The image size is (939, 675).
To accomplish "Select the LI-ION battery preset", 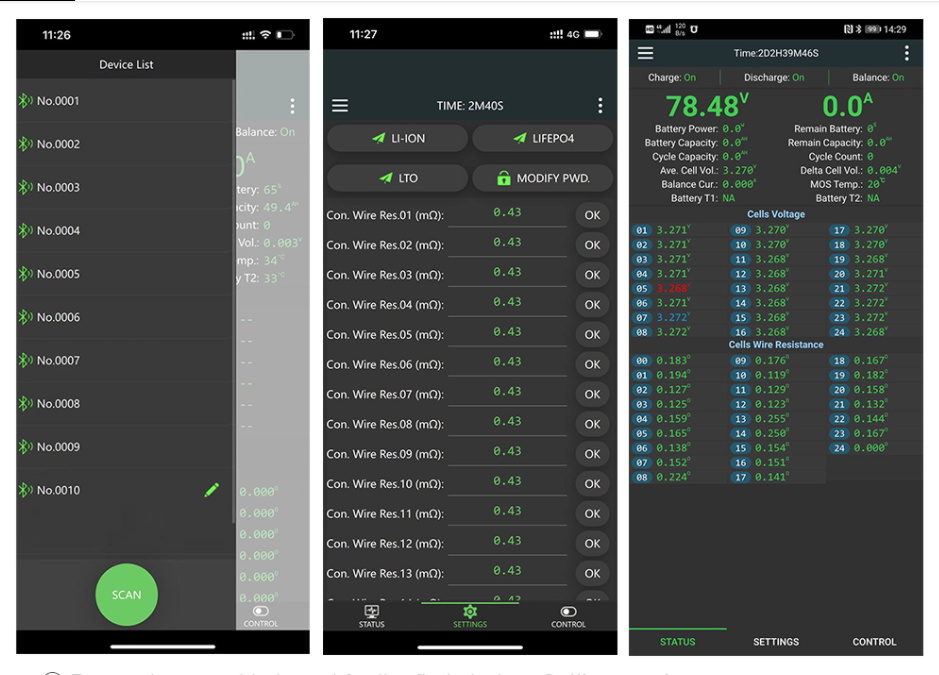I will click(x=397, y=139).
